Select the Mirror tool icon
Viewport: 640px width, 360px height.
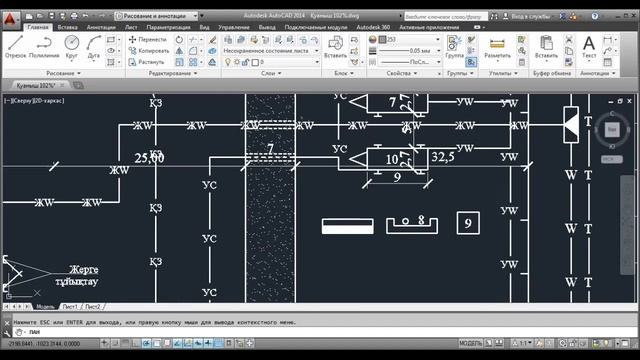pos(179,51)
